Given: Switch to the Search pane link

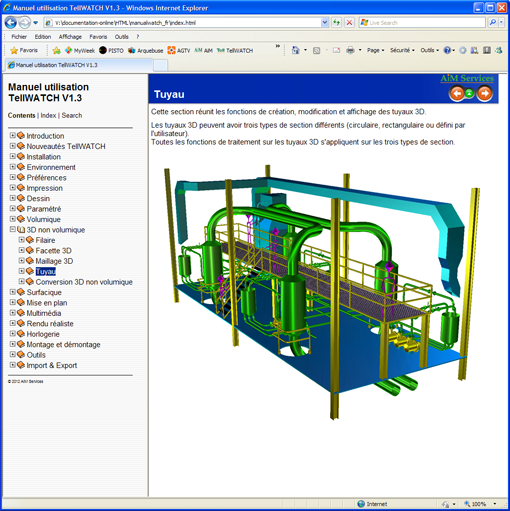Looking at the screenshot, I should click(72, 115).
